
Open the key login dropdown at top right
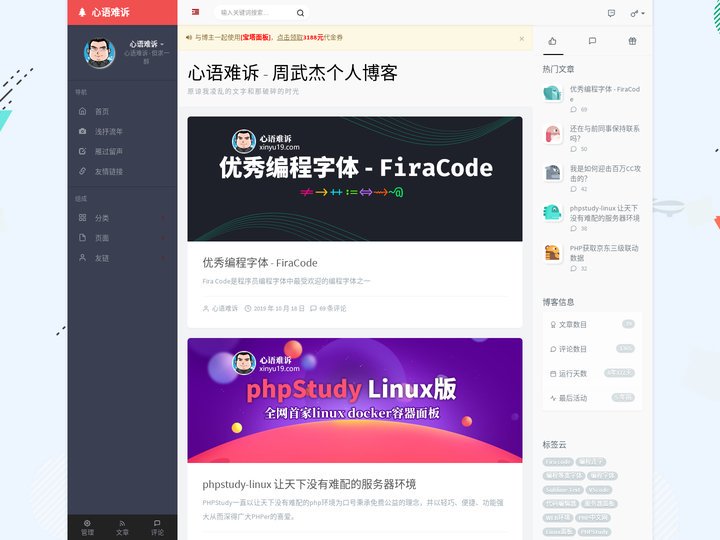coord(637,13)
